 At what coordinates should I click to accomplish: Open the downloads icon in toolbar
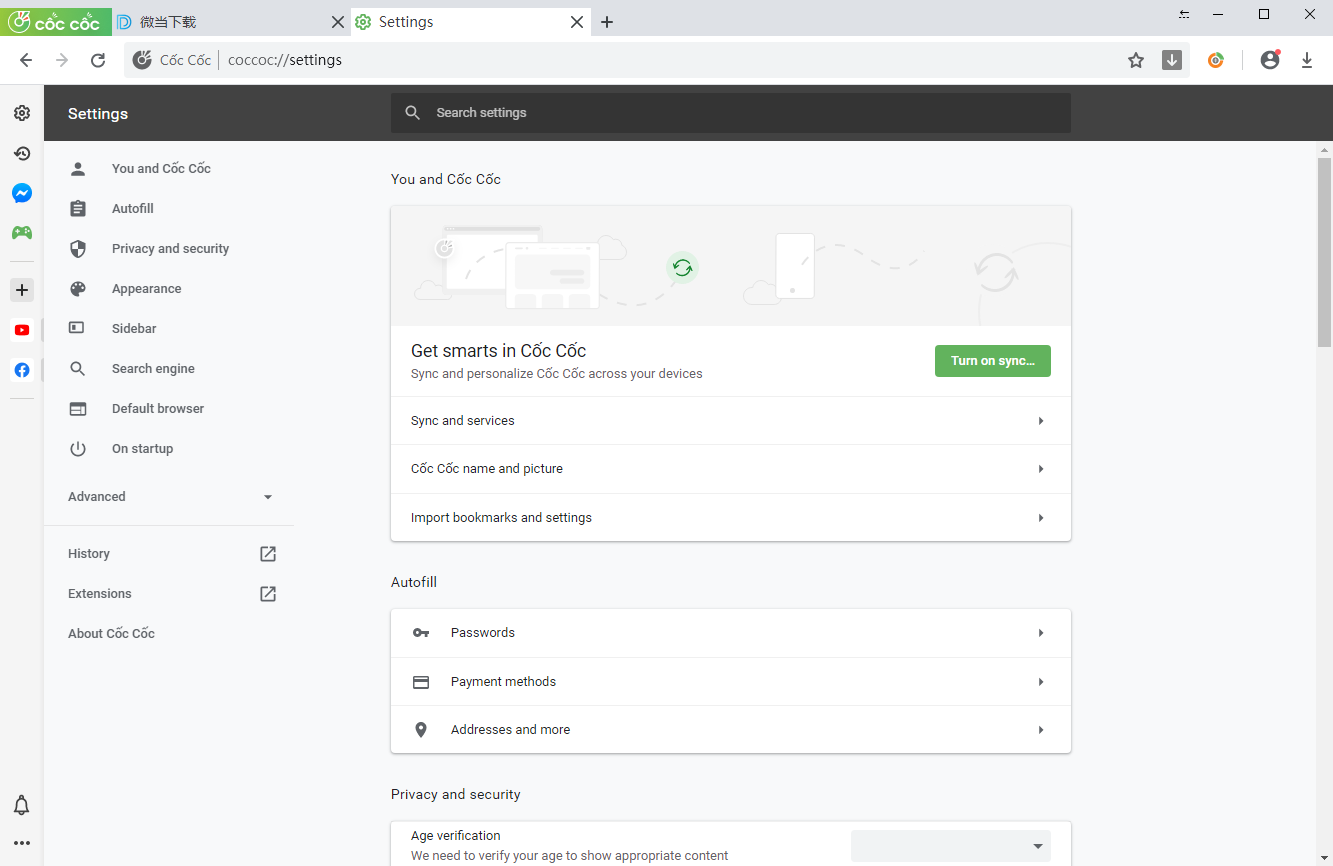1307,60
